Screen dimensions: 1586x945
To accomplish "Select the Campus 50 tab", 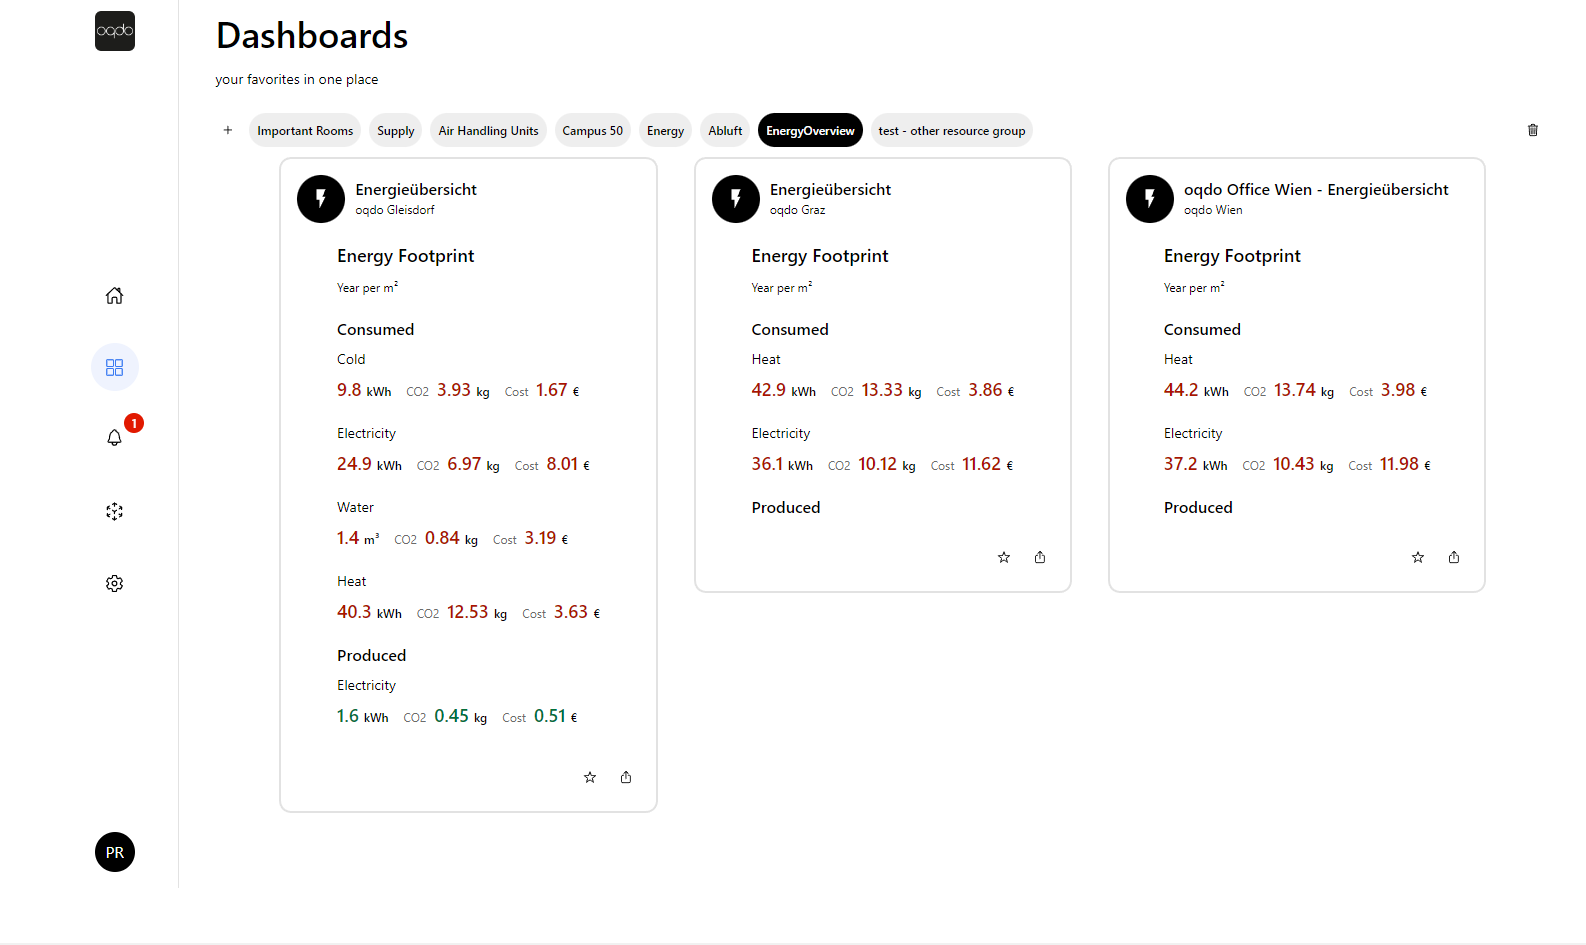I will 592,131.
